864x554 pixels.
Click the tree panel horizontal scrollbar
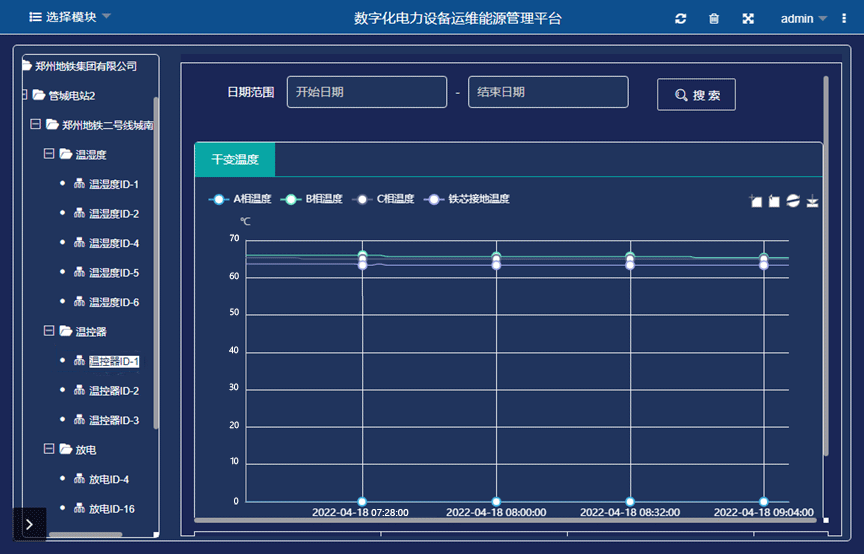pos(85,534)
